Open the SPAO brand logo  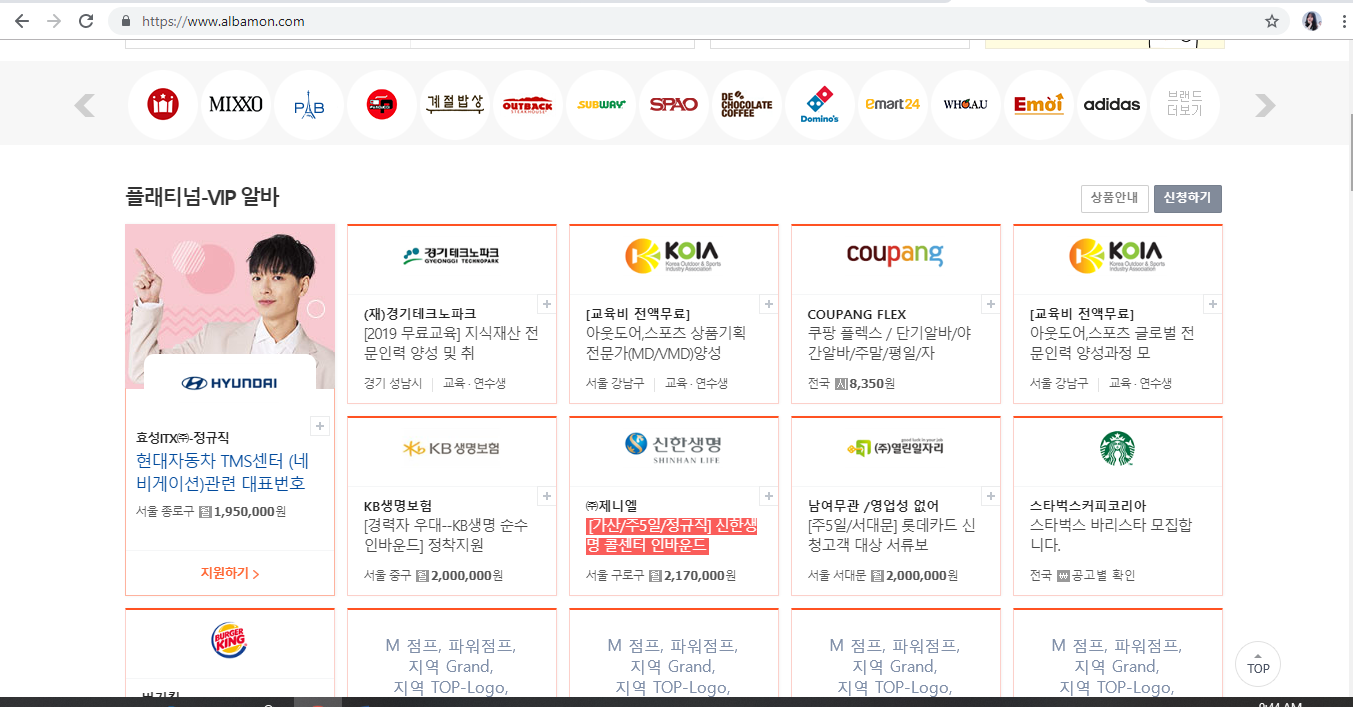tap(674, 105)
